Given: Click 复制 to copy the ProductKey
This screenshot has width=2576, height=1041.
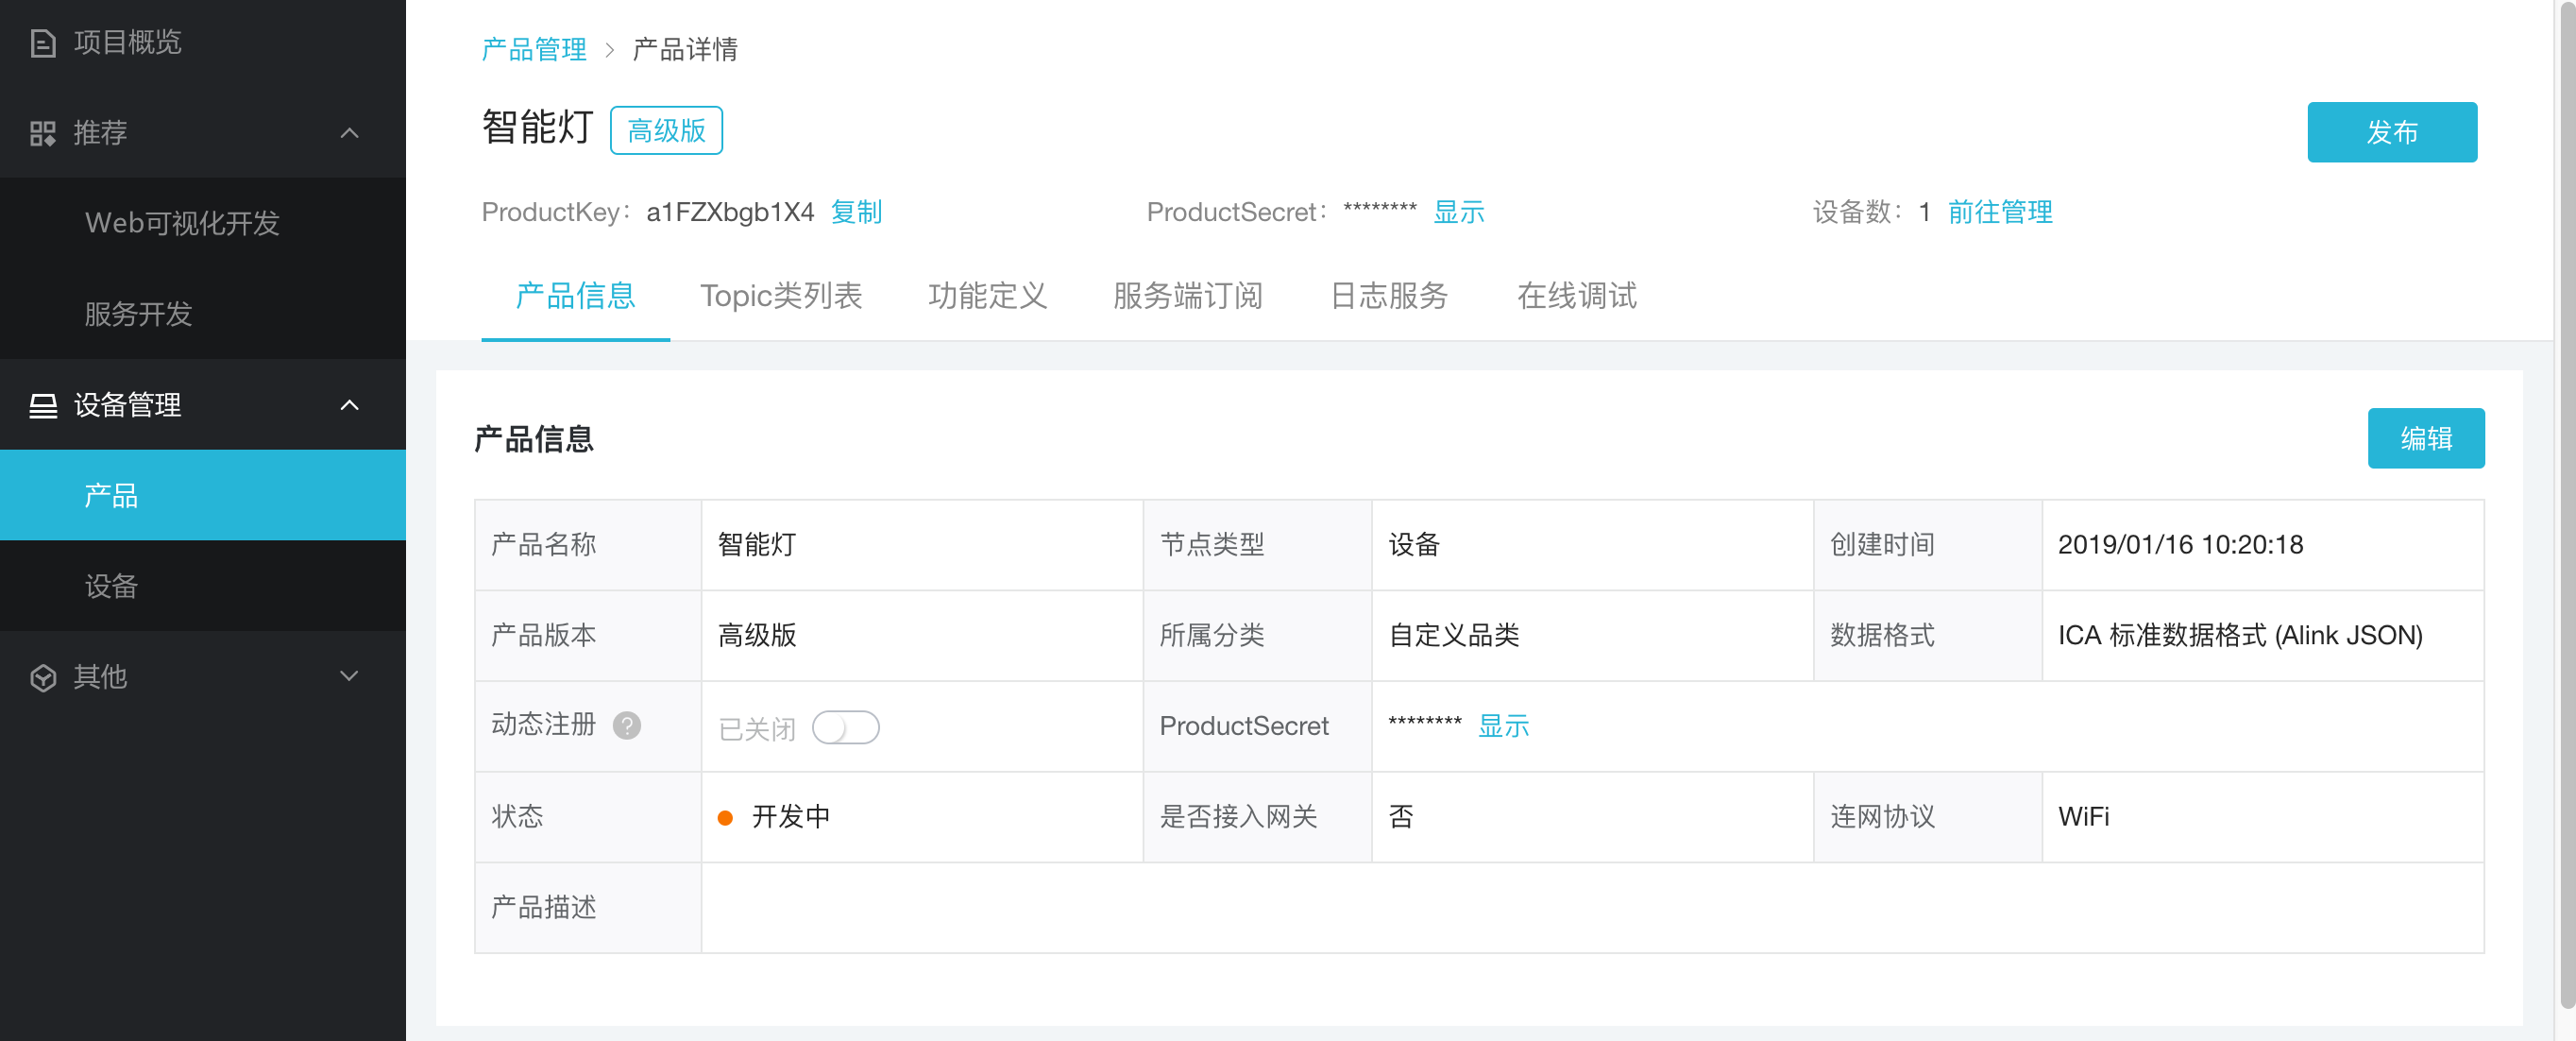Looking at the screenshot, I should click(856, 212).
